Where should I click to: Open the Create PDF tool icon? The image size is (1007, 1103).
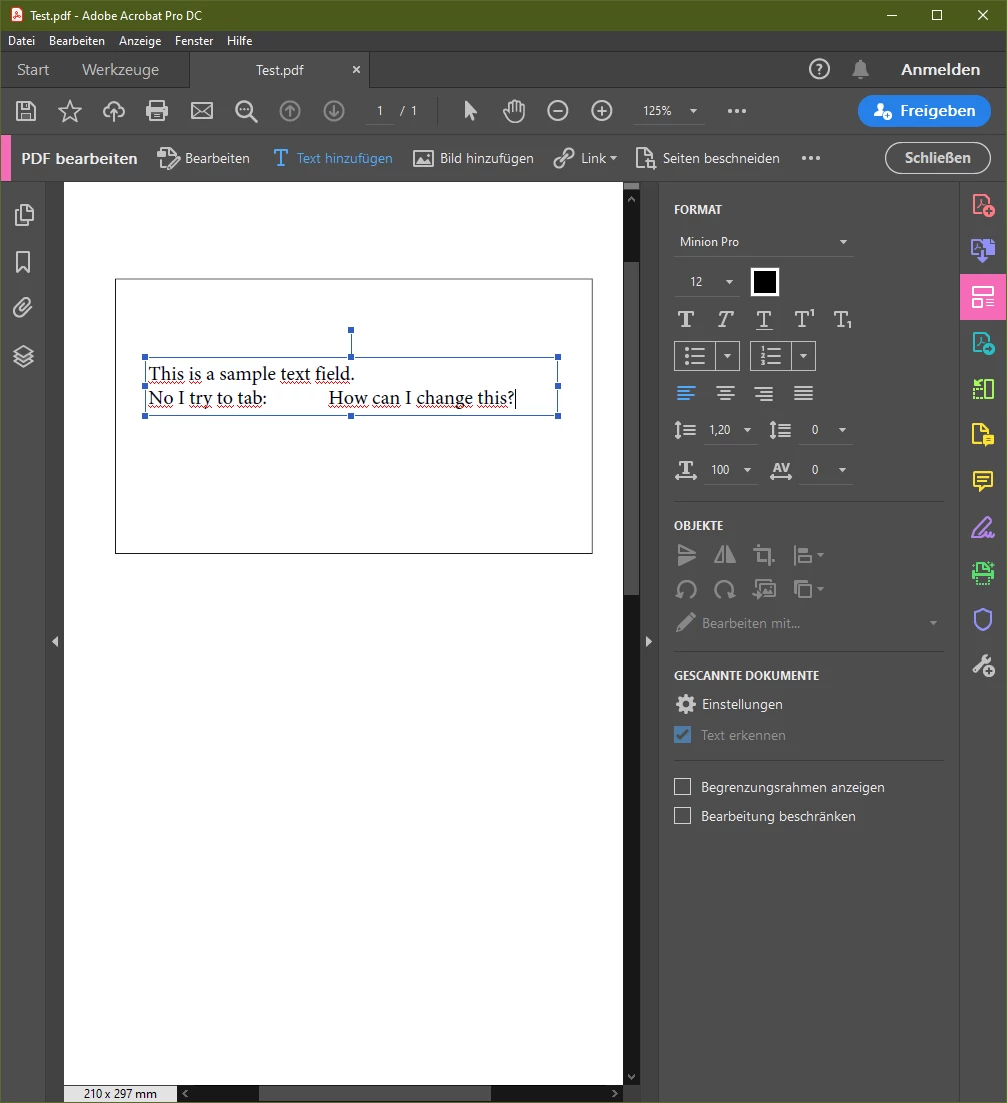pos(983,206)
